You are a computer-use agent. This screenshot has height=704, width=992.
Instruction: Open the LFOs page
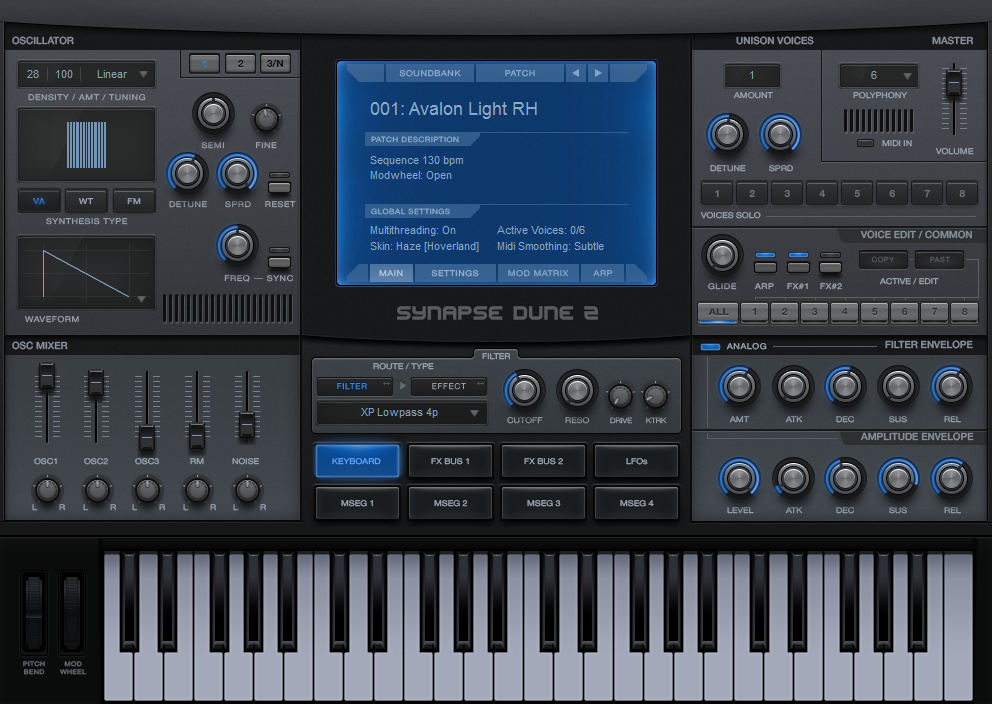click(x=636, y=461)
